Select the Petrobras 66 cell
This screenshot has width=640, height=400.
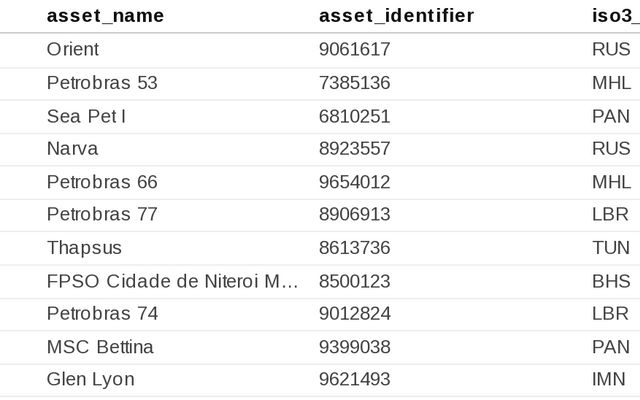click(x=102, y=182)
